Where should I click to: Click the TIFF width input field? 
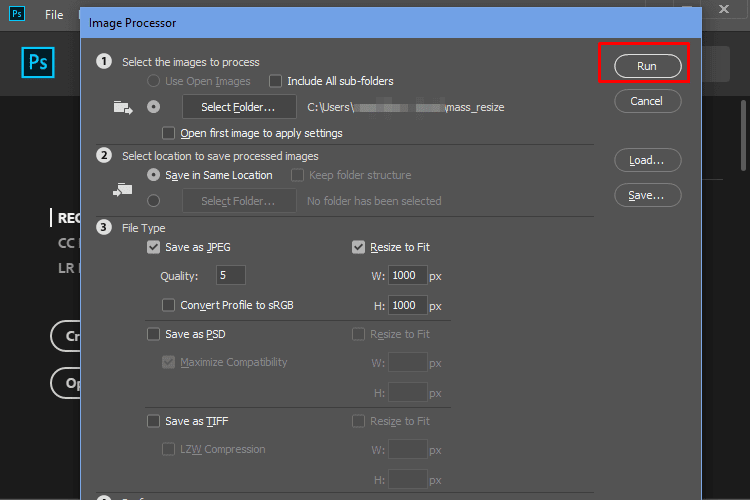pyautogui.click(x=408, y=449)
